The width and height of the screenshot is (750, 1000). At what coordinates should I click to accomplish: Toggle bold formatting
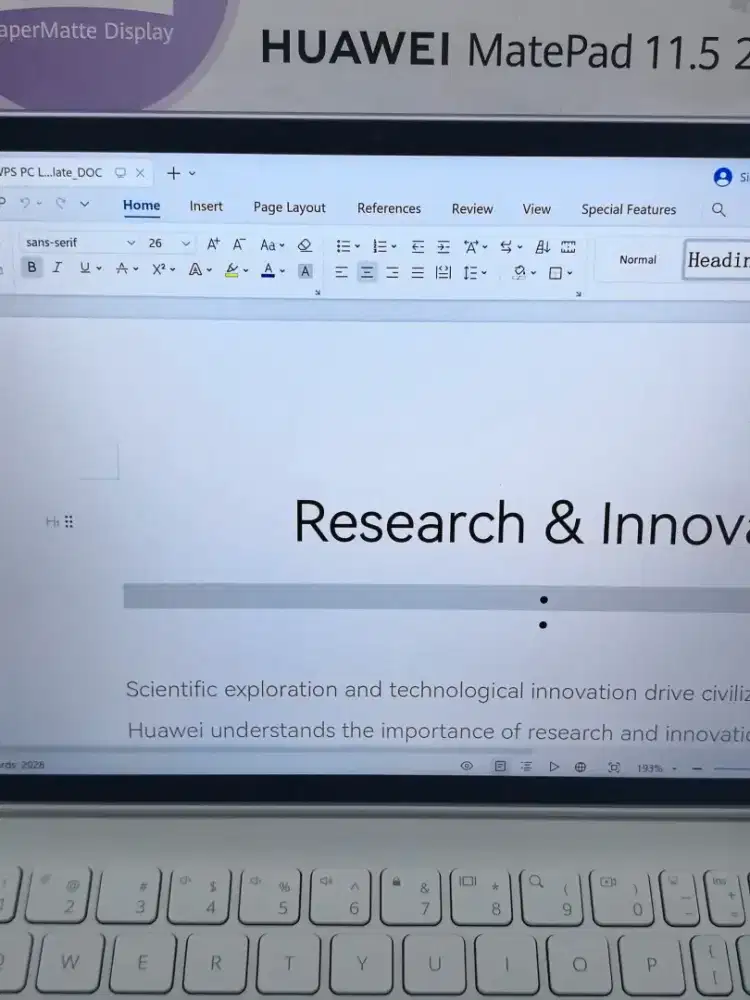click(31, 267)
